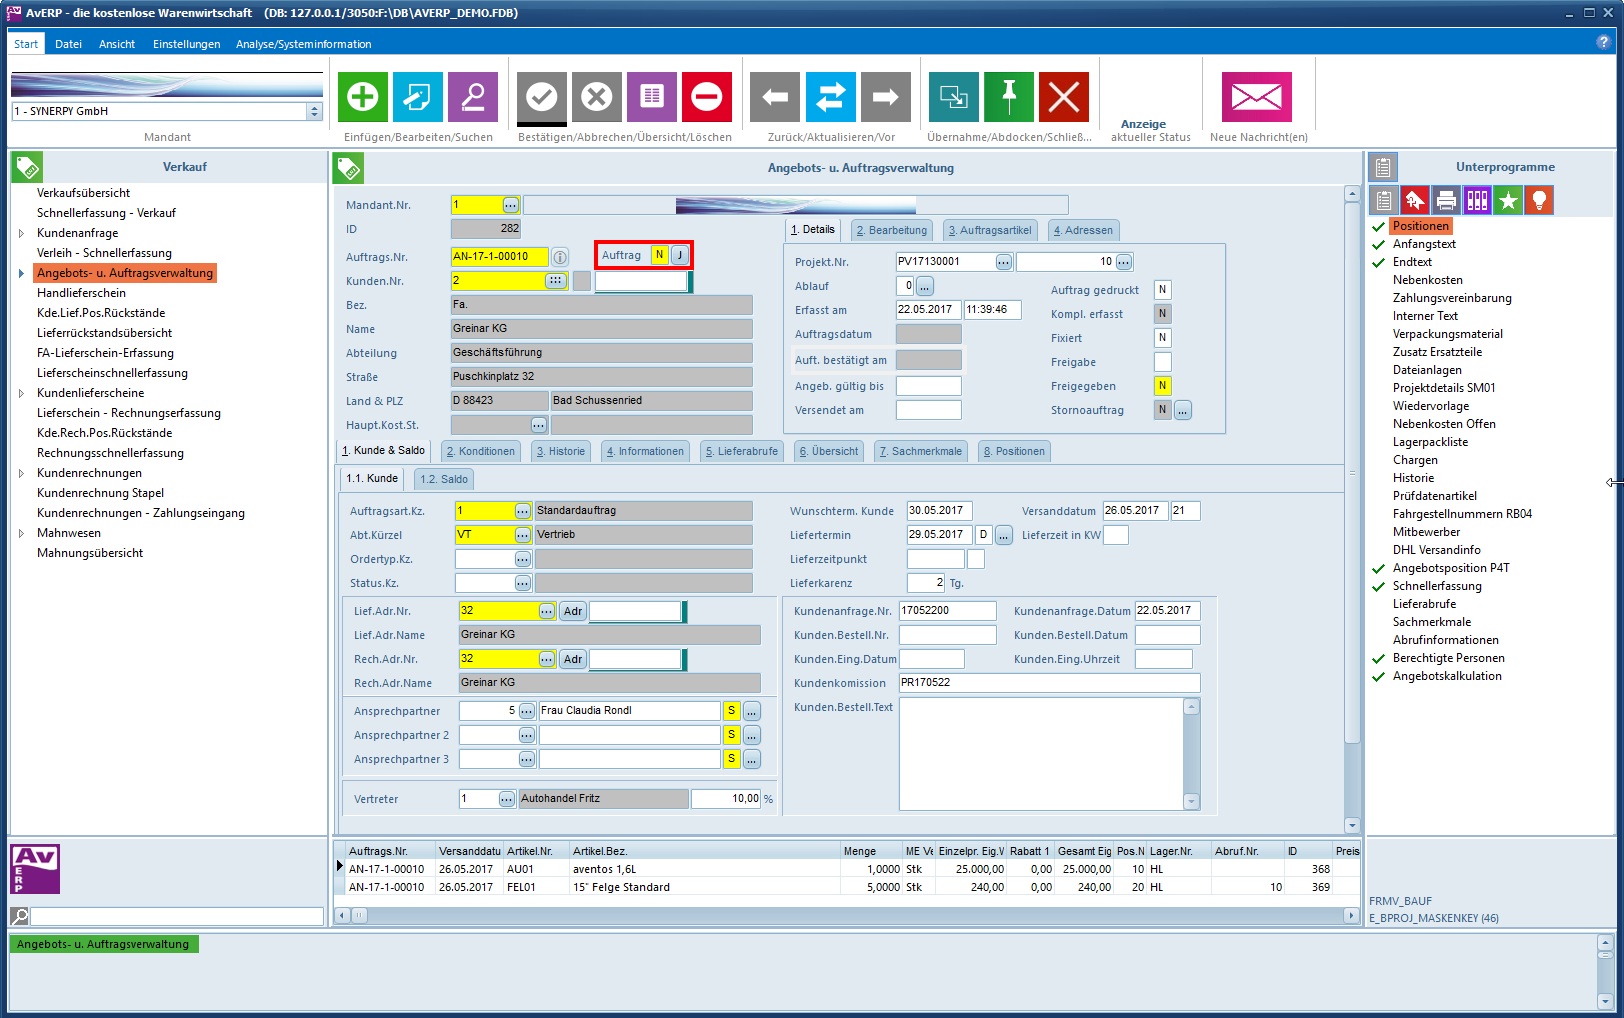Click the orange lightbulb icon in Unterprogramme

point(1539,200)
